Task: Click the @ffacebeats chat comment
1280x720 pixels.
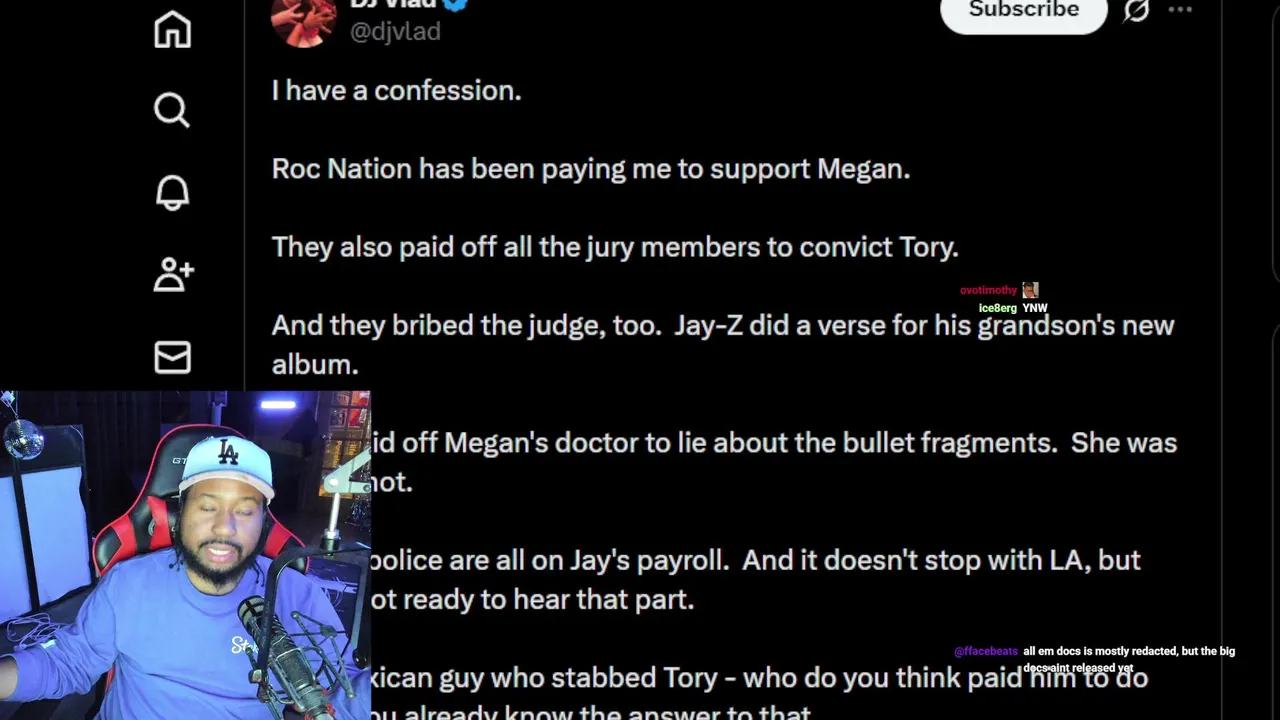Action: [1095, 659]
